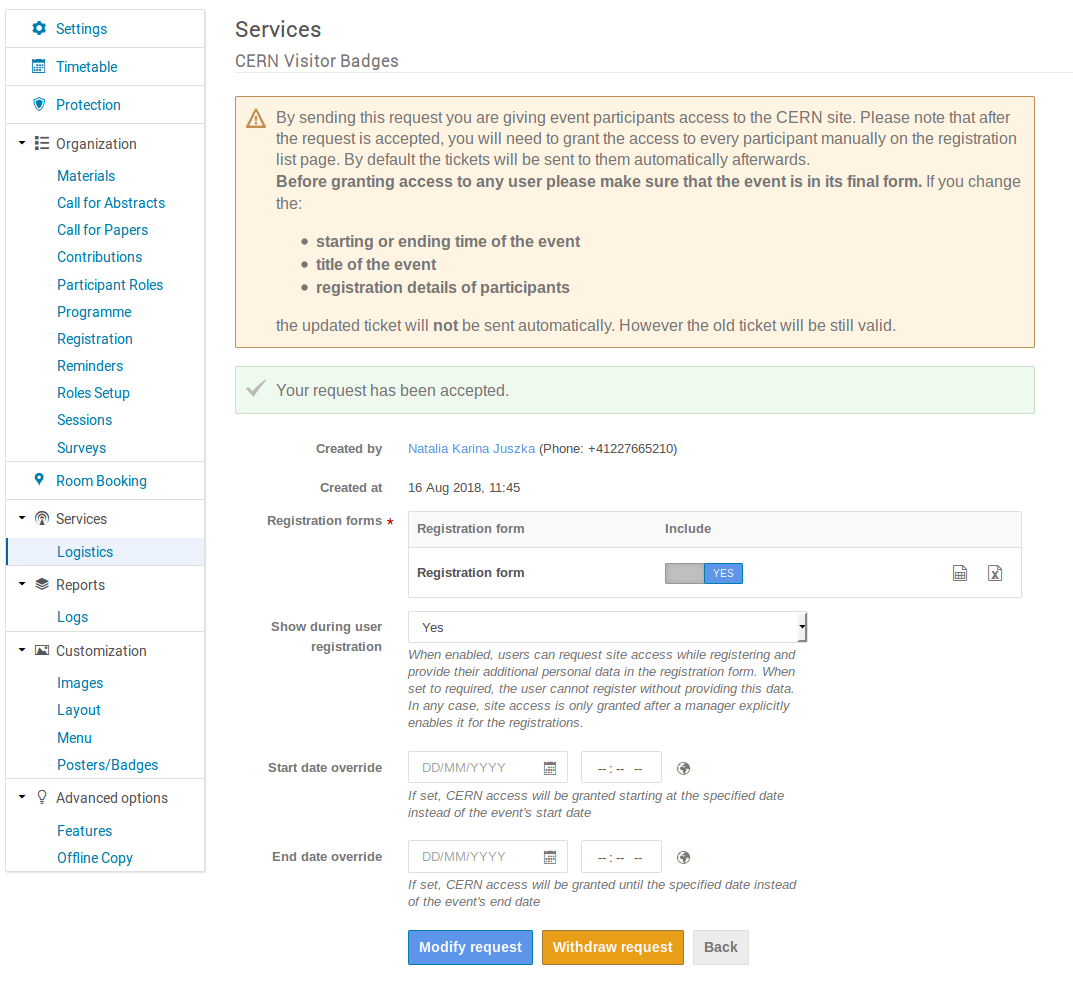The width and height of the screenshot is (1073, 992).
Task: Open Natalia Karina Juszka's profile link
Action: click(x=471, y=448)
